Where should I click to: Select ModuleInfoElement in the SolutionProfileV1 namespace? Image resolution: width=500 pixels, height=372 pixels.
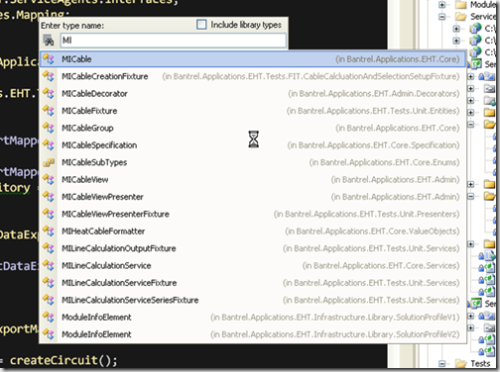tap(253, 317)
